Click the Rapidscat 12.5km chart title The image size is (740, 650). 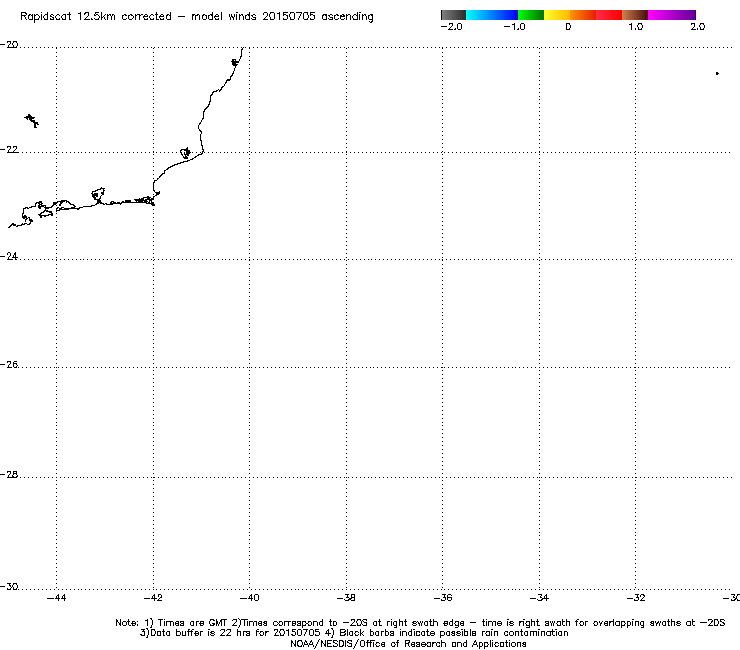[x=196, y=17]
